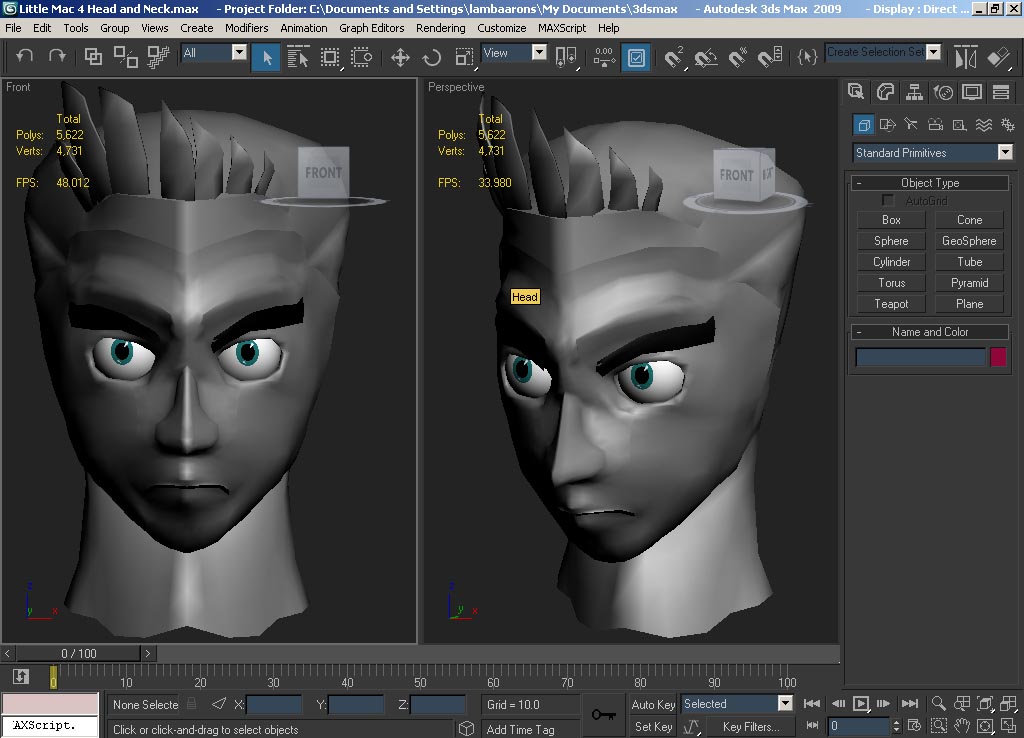Click the Redo arrow icon
Image resolution: width=1024 pixels, height=738 pixels.
[x=57, y=56]
